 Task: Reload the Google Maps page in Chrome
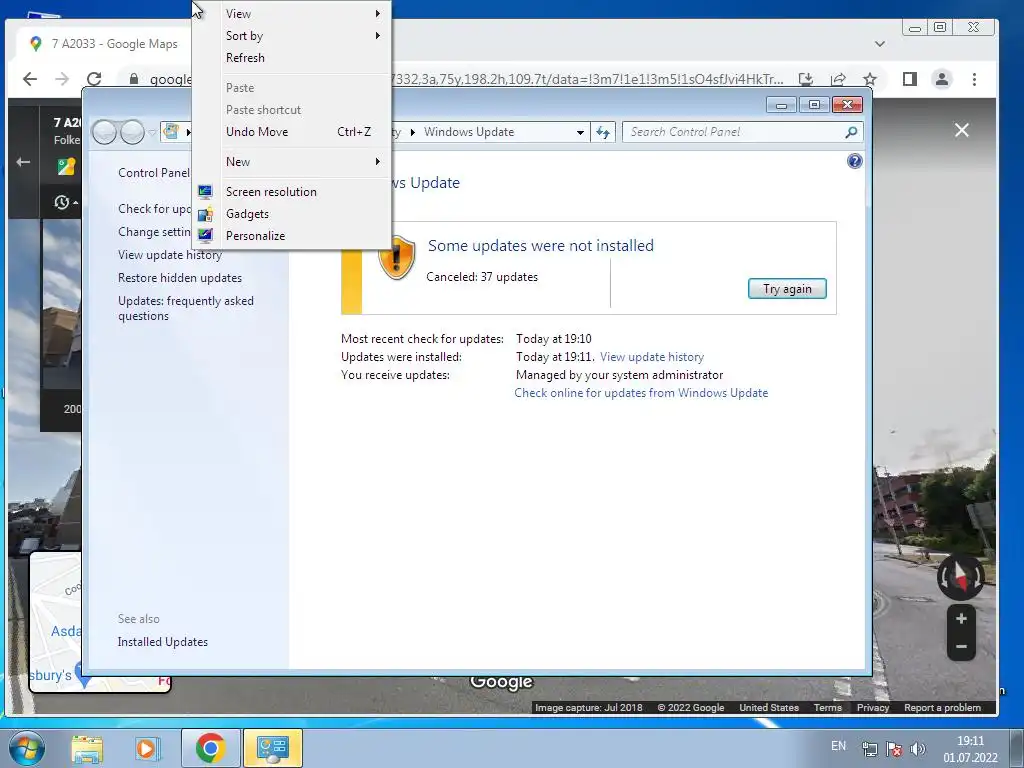94,79
